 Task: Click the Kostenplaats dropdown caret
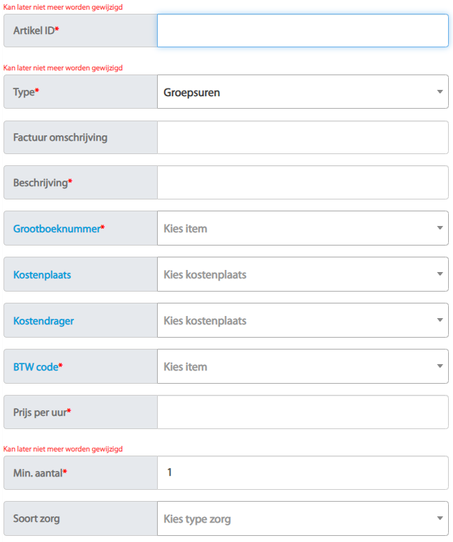coord(440,274)
